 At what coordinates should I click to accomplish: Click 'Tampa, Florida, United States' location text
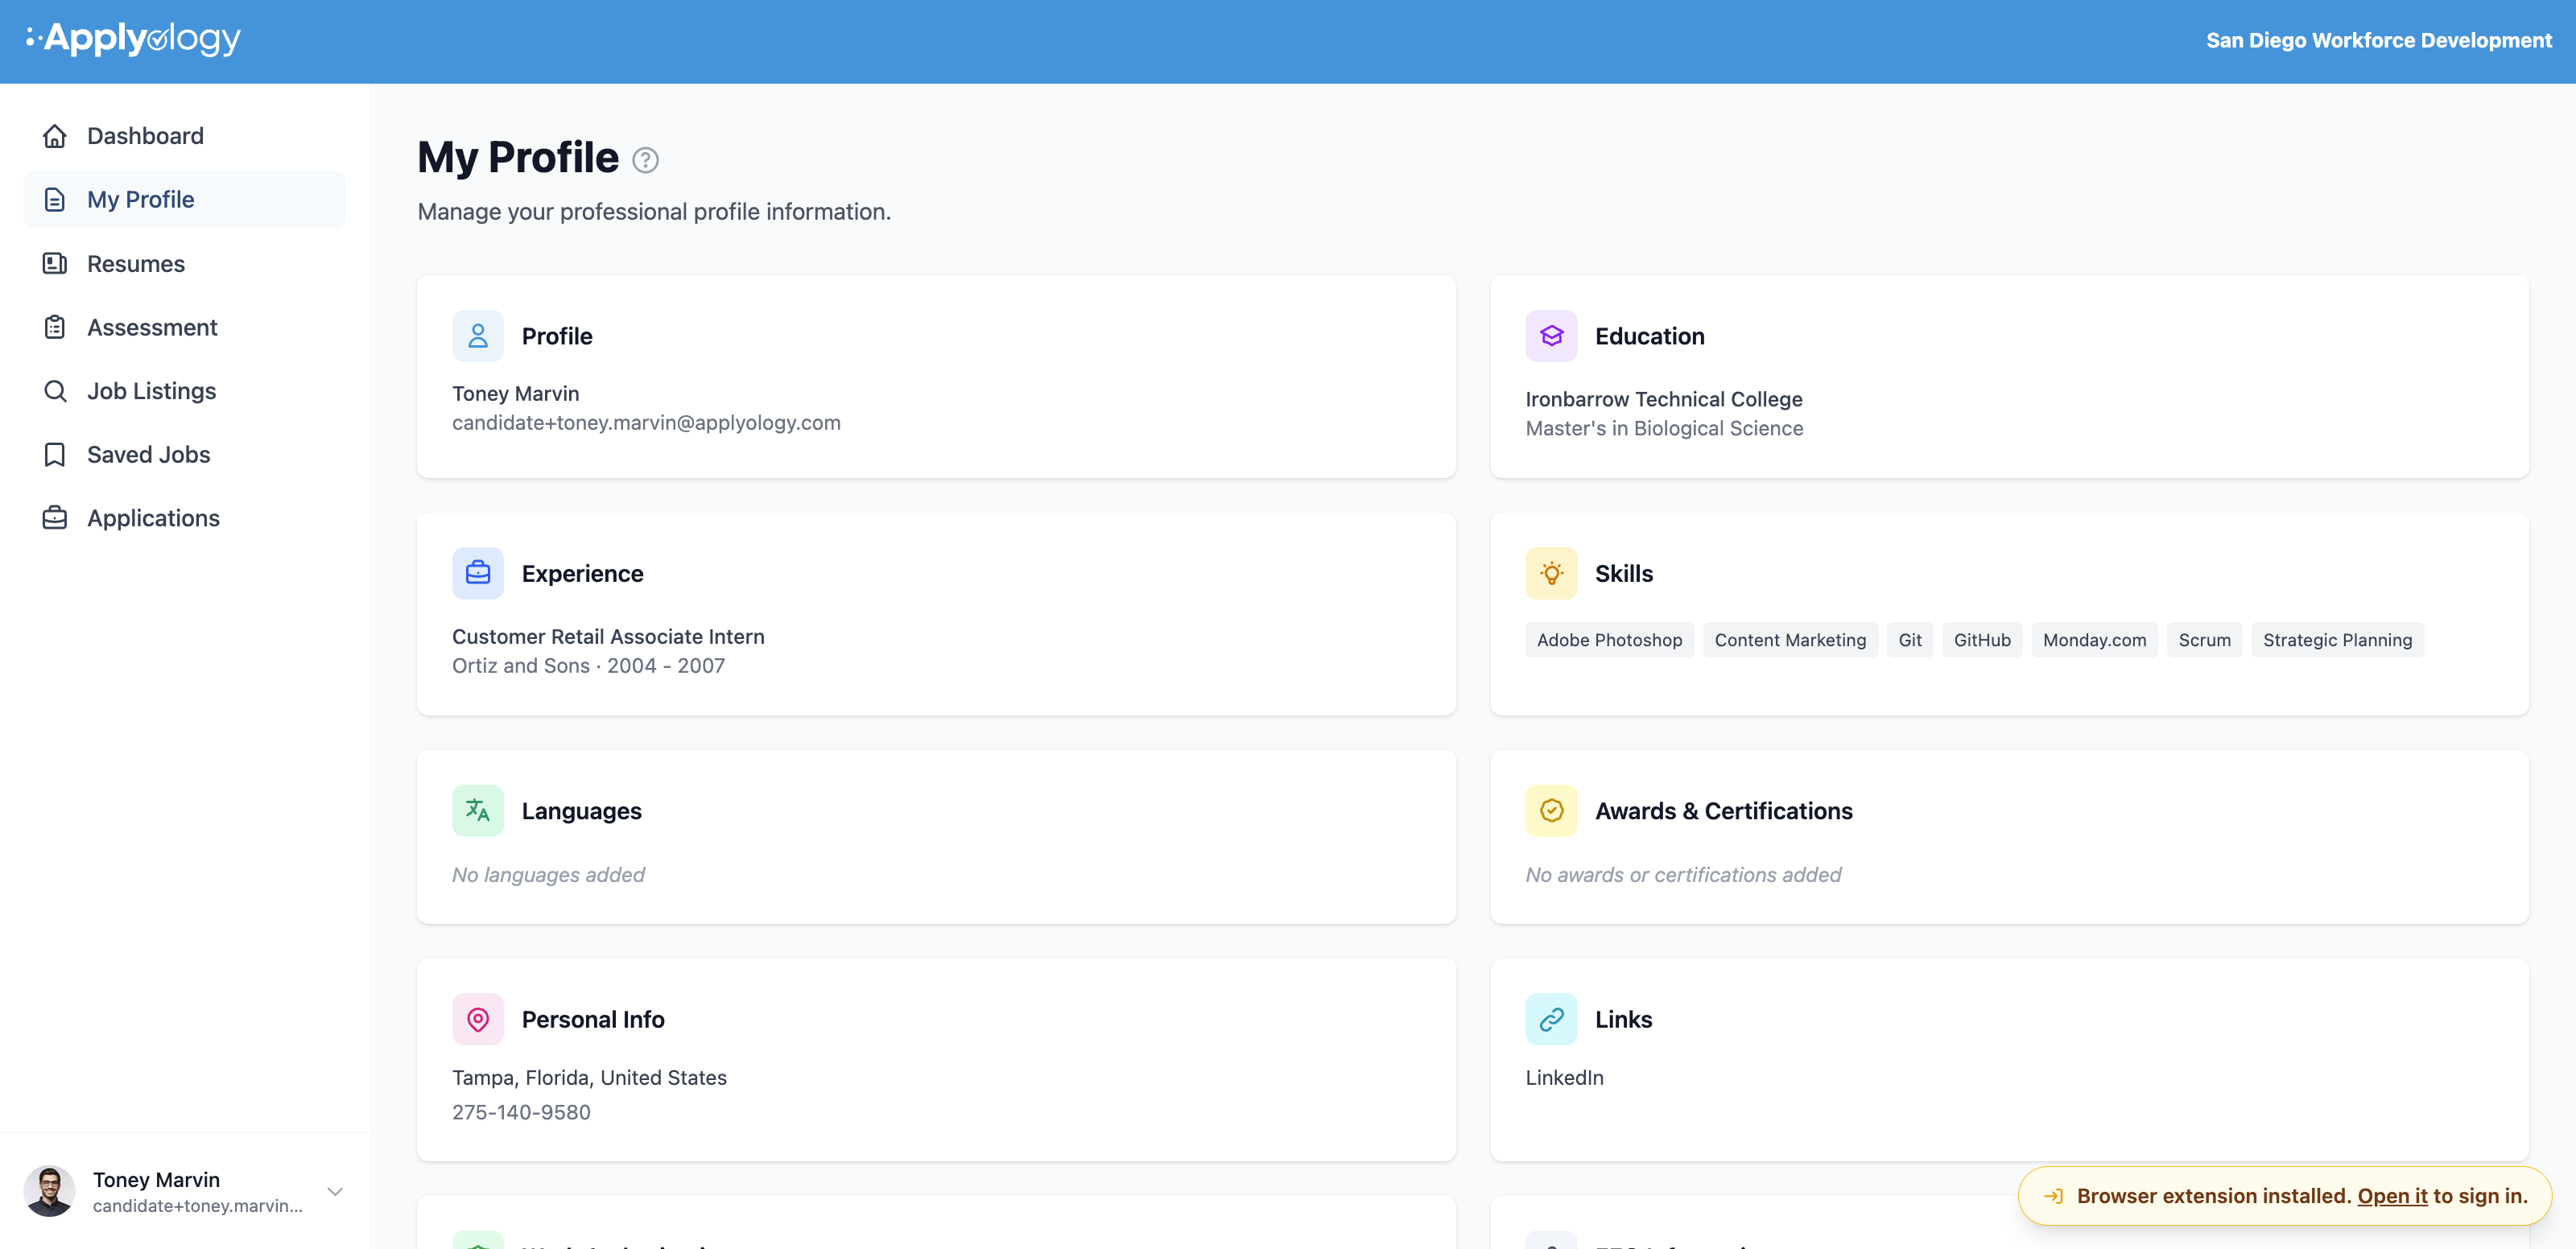pos(589,1078)
